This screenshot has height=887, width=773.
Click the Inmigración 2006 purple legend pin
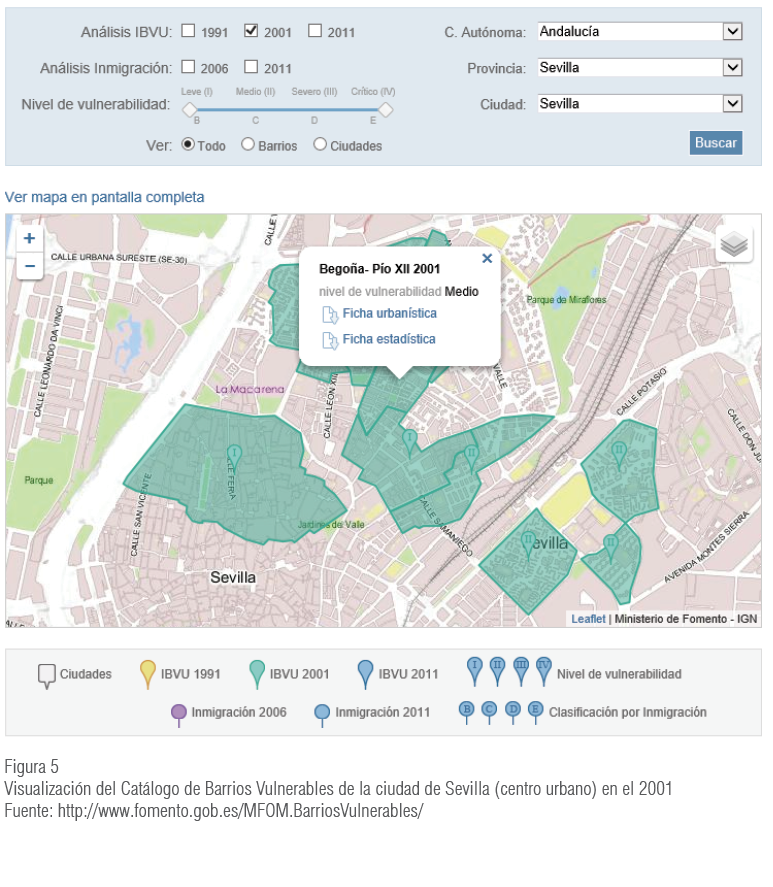point(179,713)
